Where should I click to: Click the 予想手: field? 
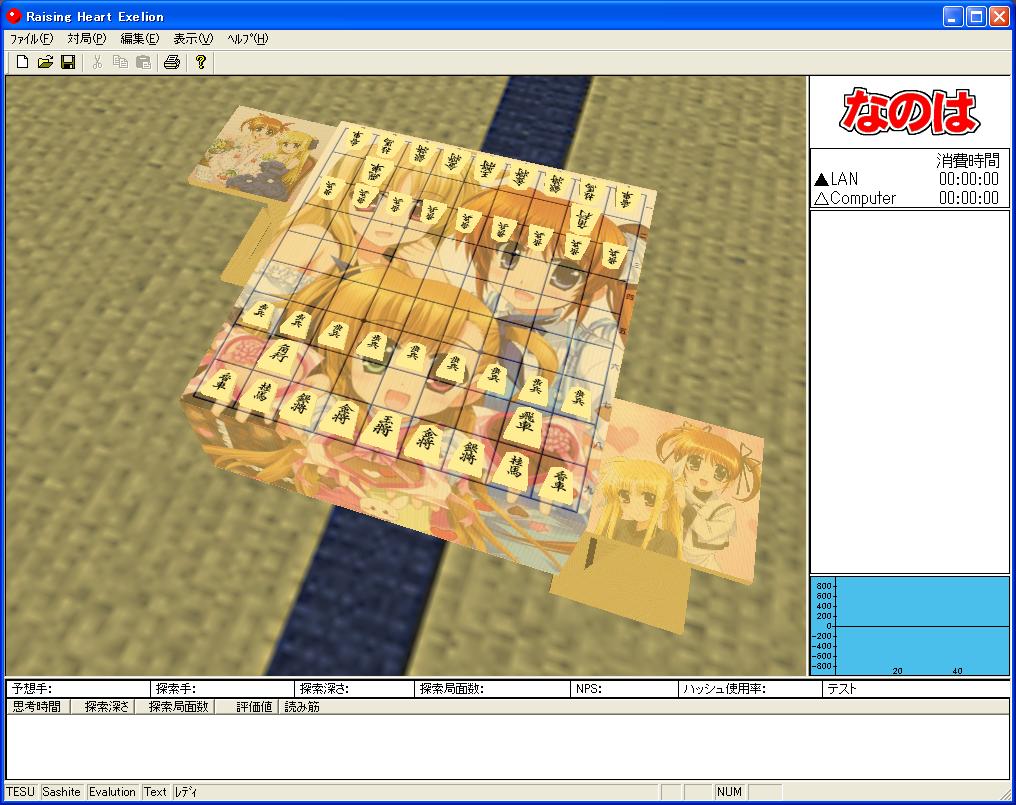click(x=78, y=689)
